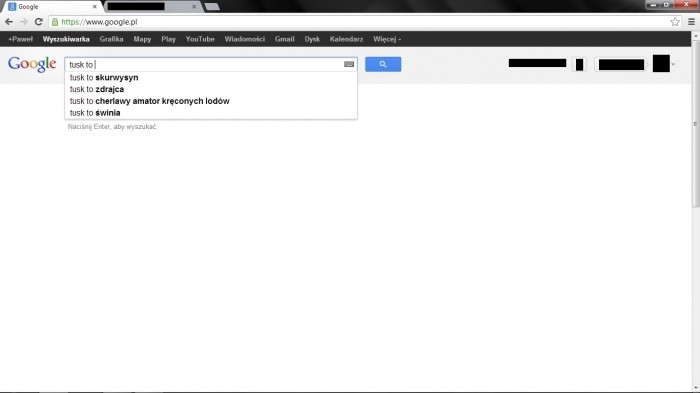
Task: Open the Chrome hamburger menu
Action: click(691, 22)
